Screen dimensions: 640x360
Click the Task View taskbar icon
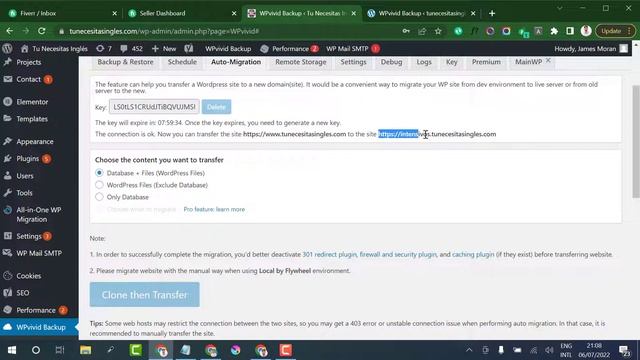tap(60, 350)
